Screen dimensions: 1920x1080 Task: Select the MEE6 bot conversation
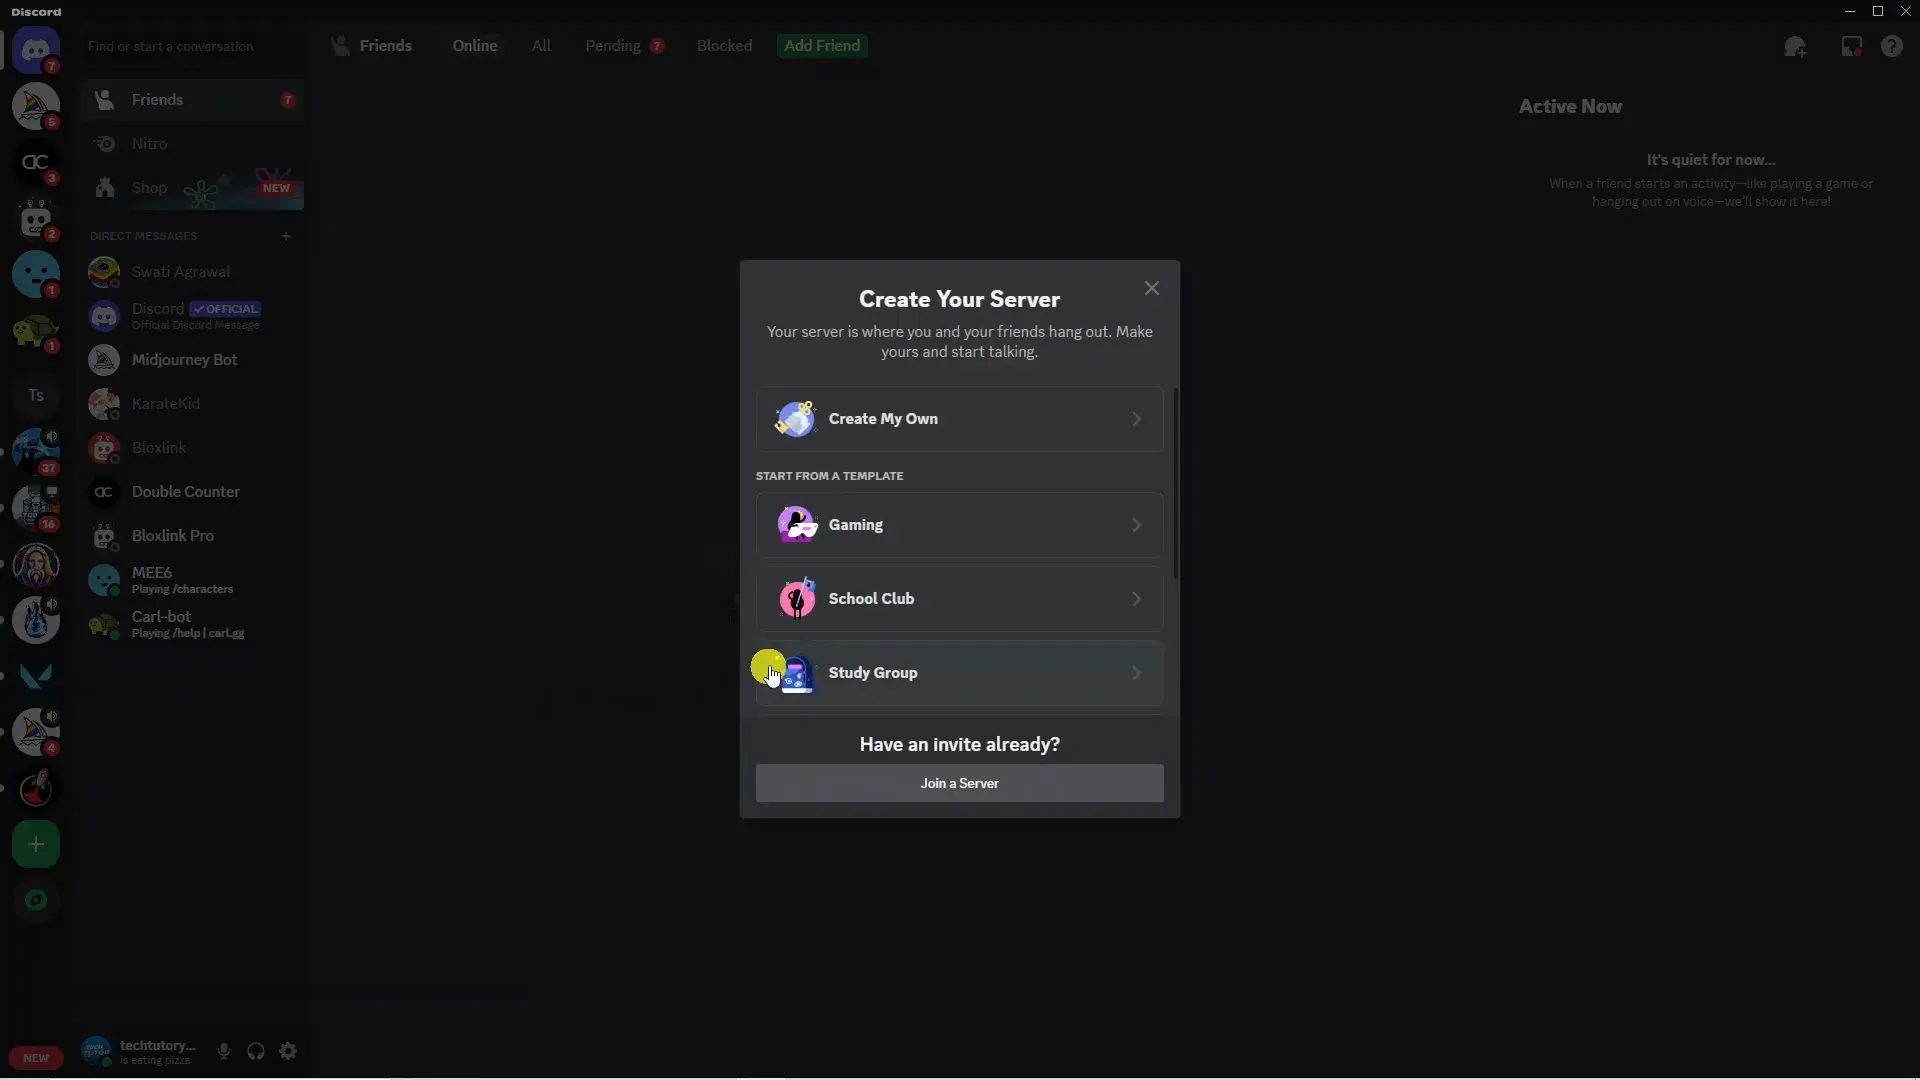pyautogui.click(x=195, y=579)
